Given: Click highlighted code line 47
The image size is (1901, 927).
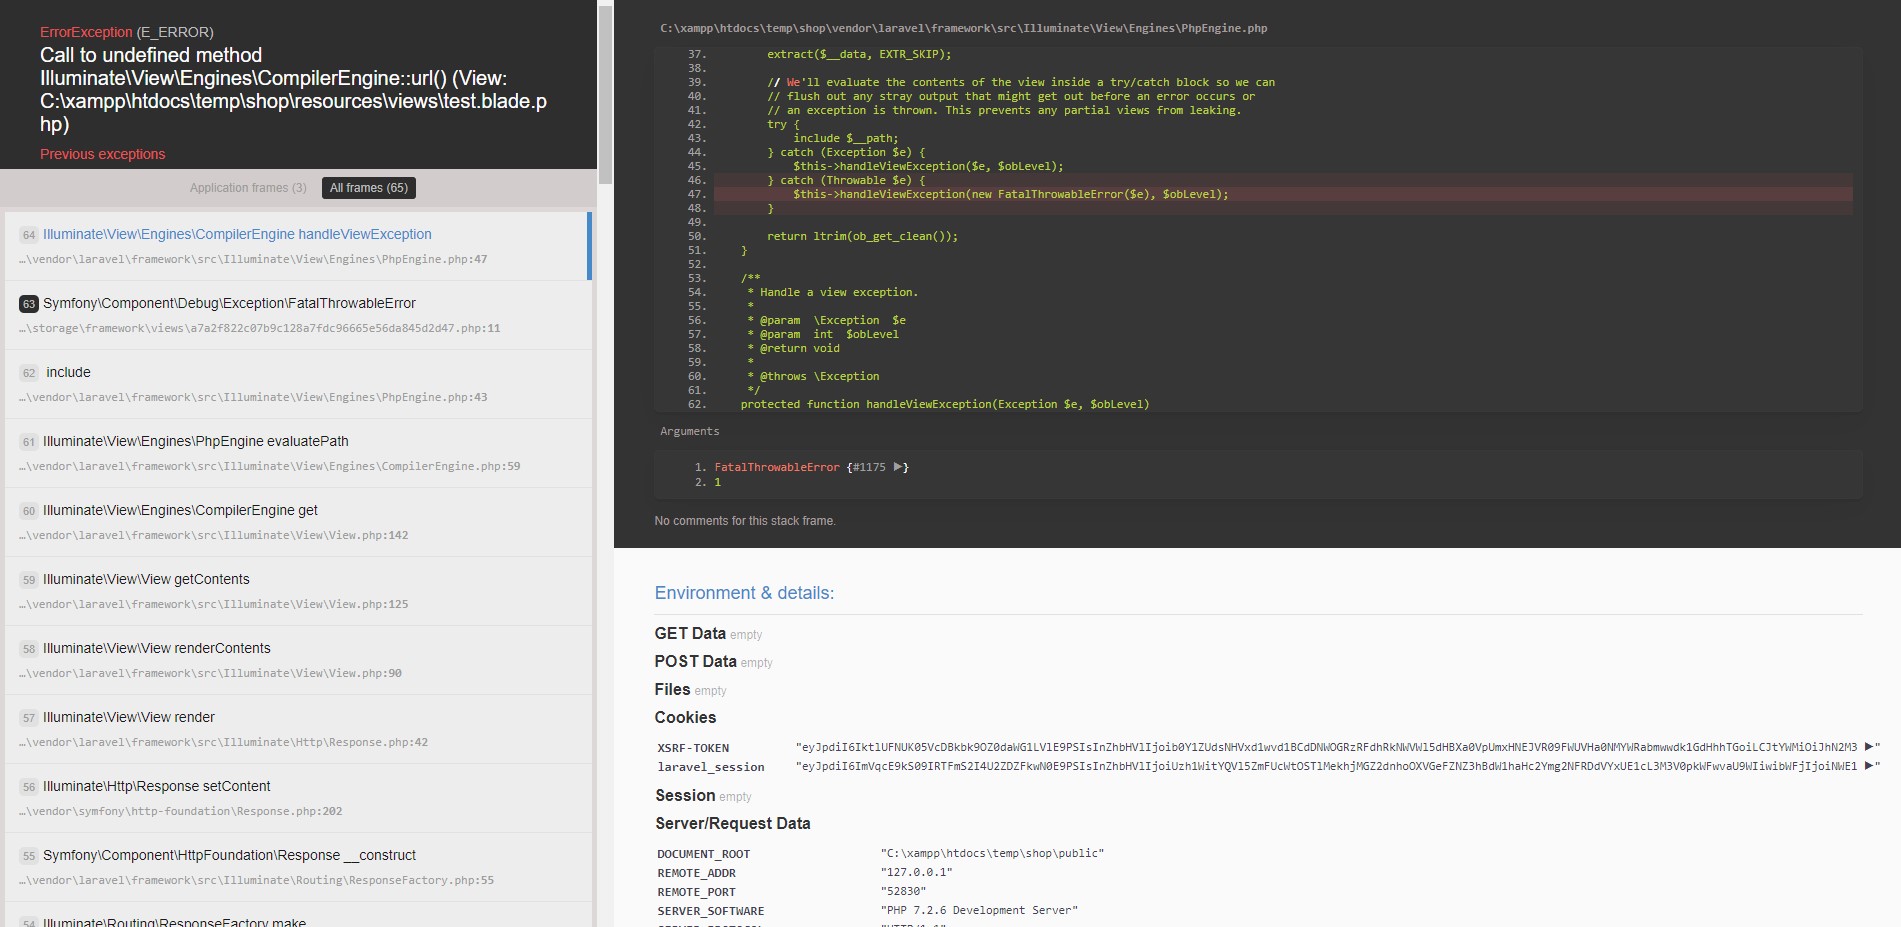Looking at the screenshot, I should point(1283,194).
